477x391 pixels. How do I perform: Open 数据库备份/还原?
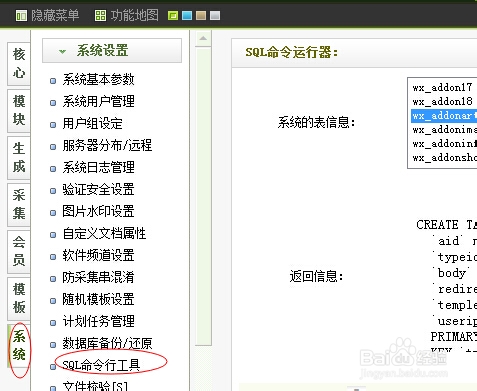[107, 344]
